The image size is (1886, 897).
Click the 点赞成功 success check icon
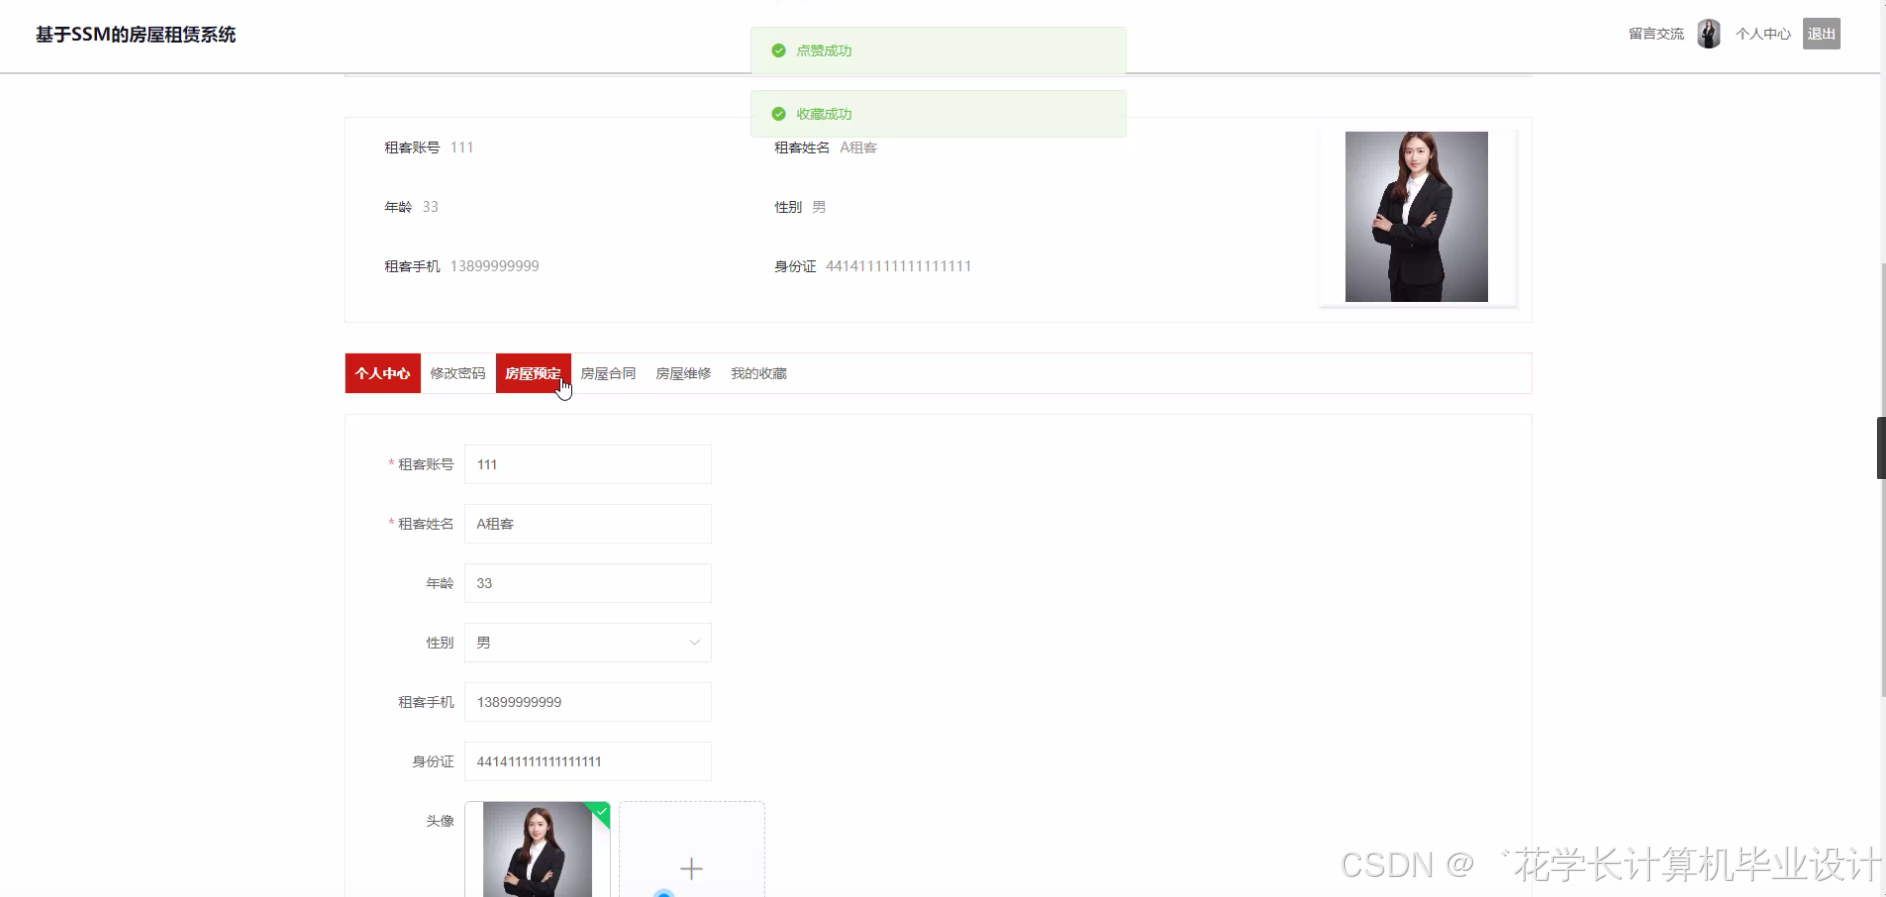[x=778, y=50]
